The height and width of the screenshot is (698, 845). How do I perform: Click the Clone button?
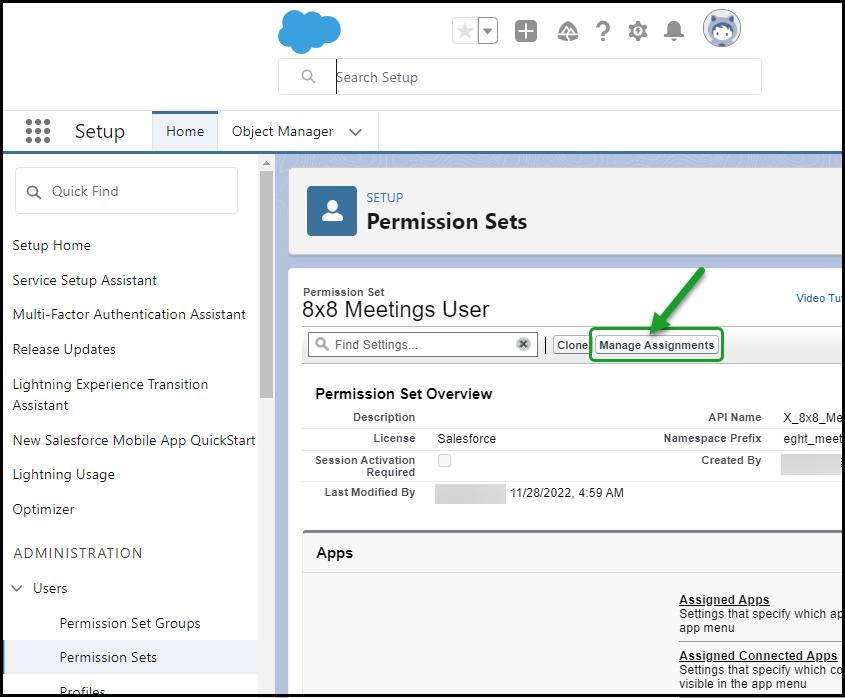point(572,345)
